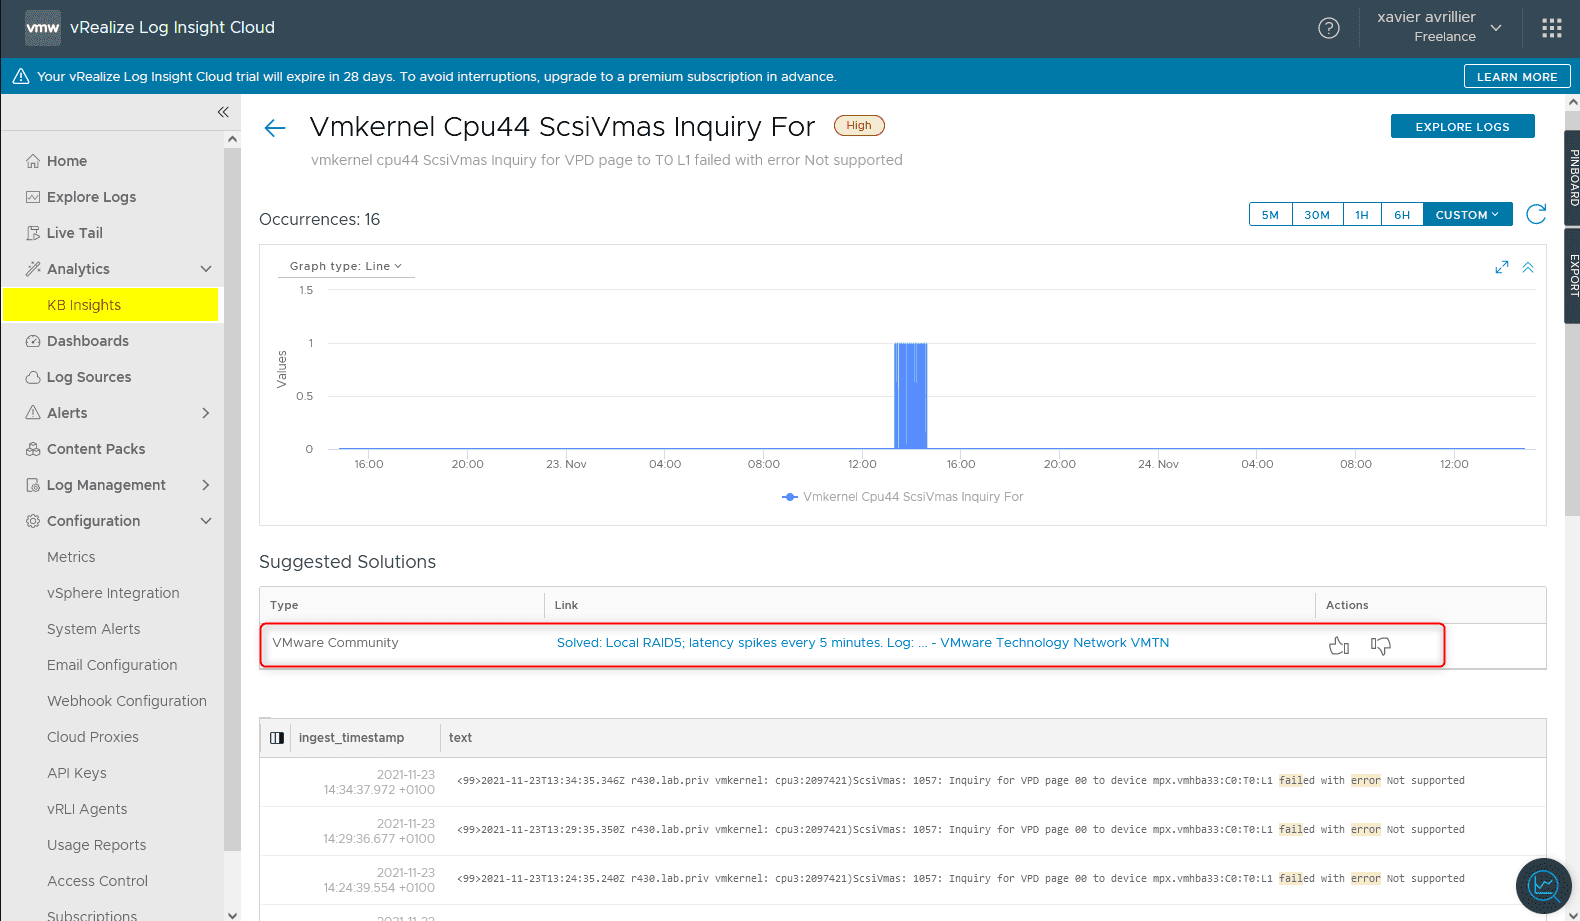The height and width of the screenshot is (921, 1580).
Task: Open Webhook Configuration page
Action: tap(127, 701)
